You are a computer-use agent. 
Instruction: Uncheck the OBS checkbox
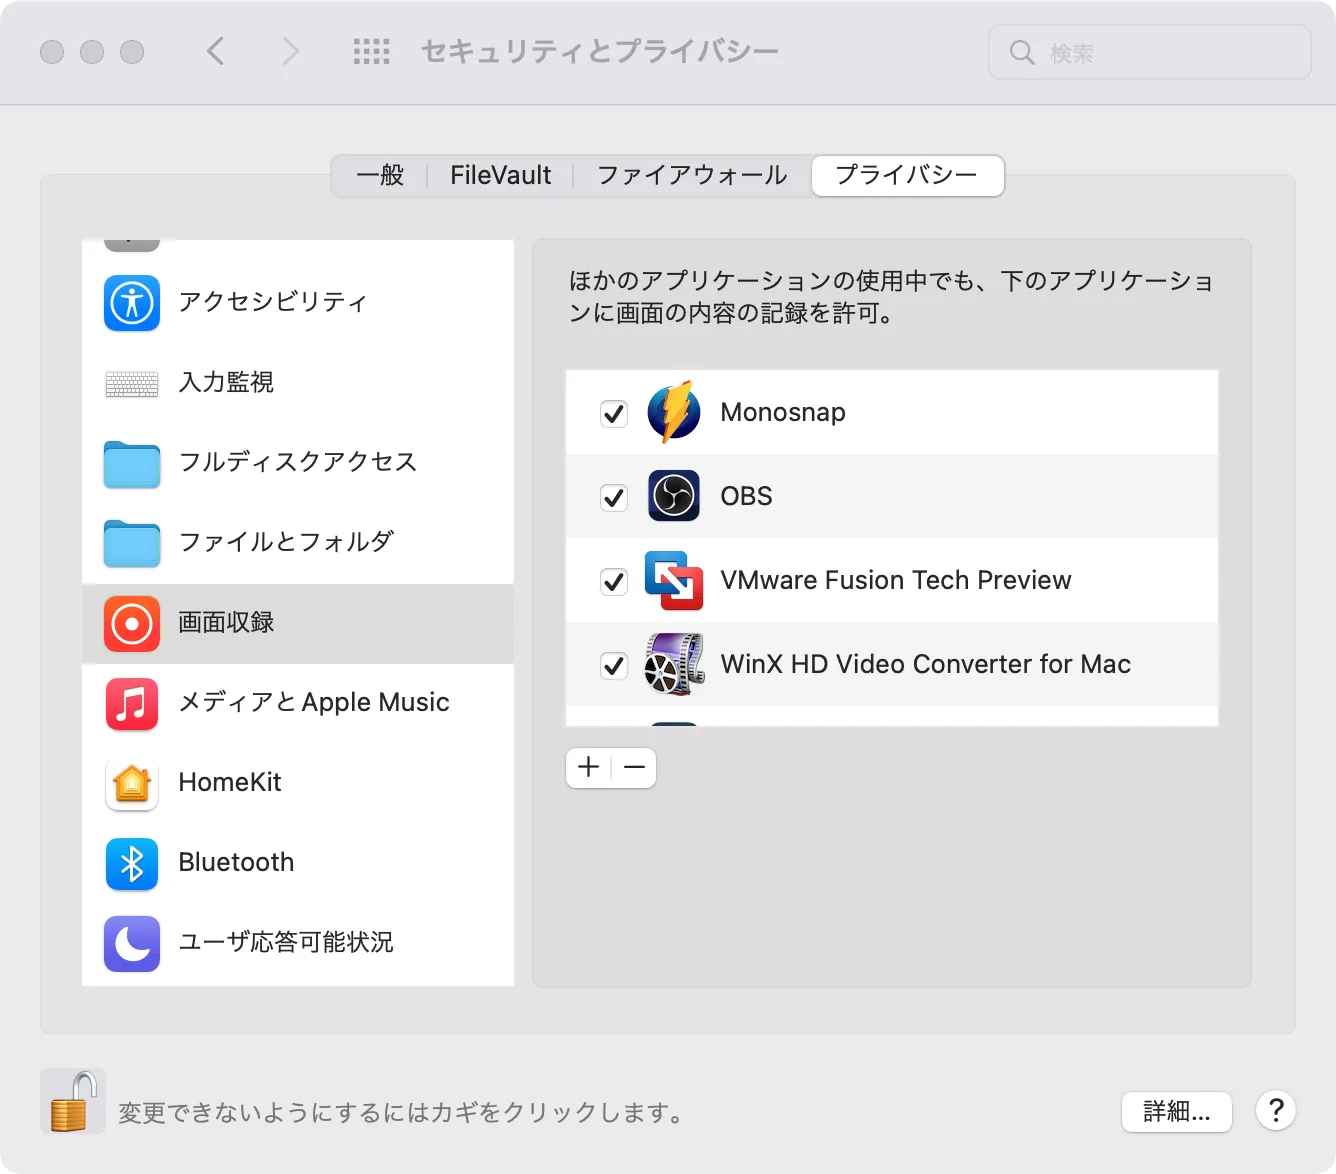pos(614,497)
